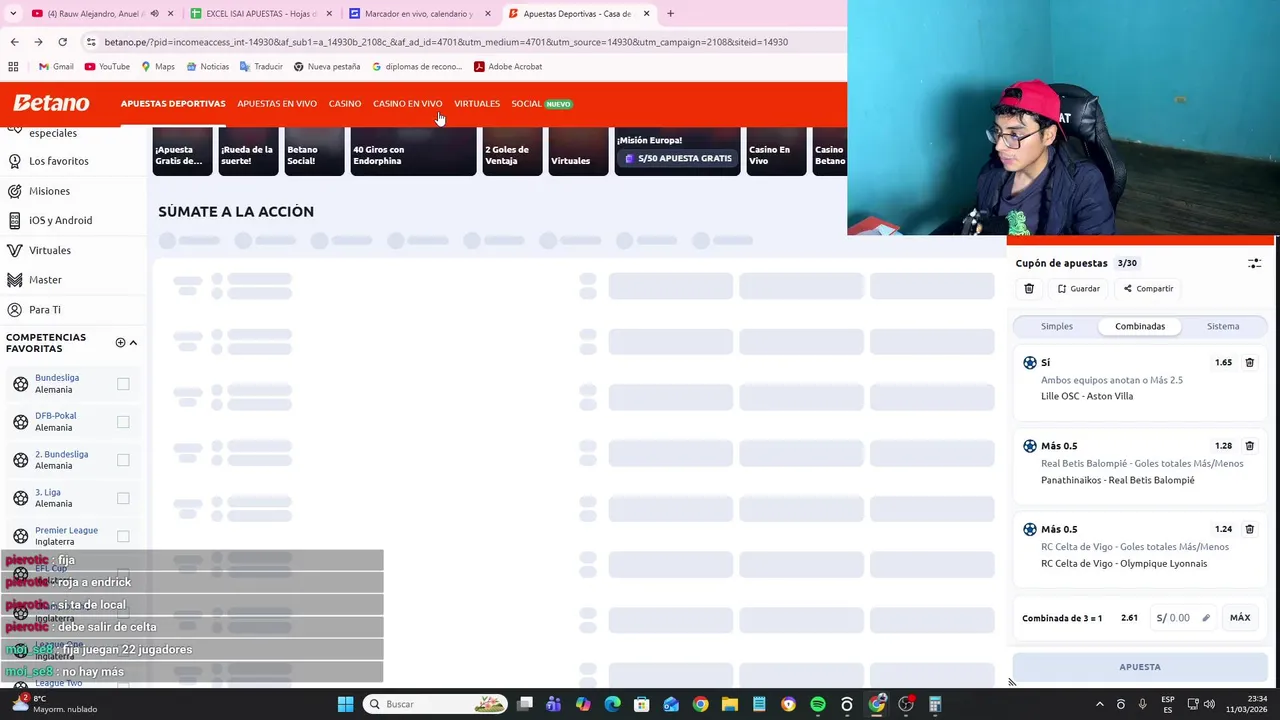The image size is (1280, 720).
Task: Mute the Rauw Alejandro YouTube tab
Action: [154, 14]
